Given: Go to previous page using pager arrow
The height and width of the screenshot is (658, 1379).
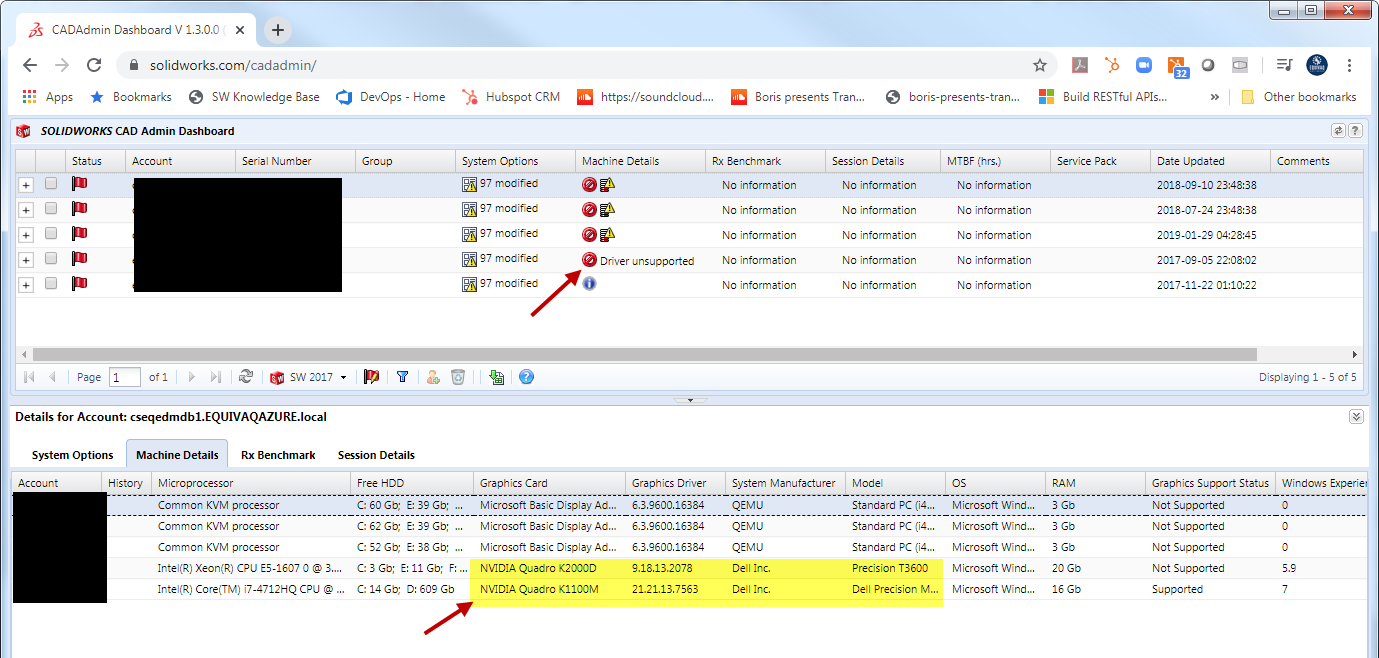Looking at the screenshot, I should pyautogui.click(x=52, y=377).
